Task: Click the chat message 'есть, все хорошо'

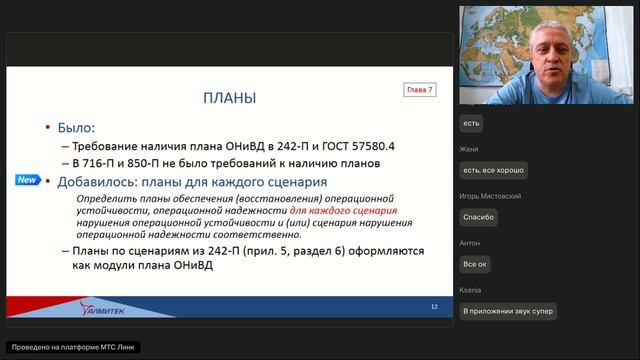Action: [x=493, y=170]
